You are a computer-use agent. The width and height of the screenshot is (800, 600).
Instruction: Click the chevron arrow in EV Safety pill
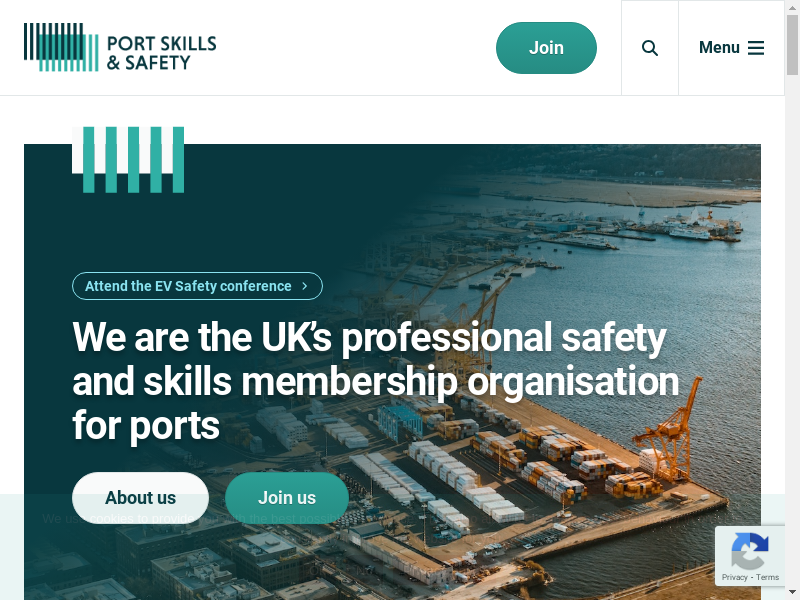click(305, 286)
